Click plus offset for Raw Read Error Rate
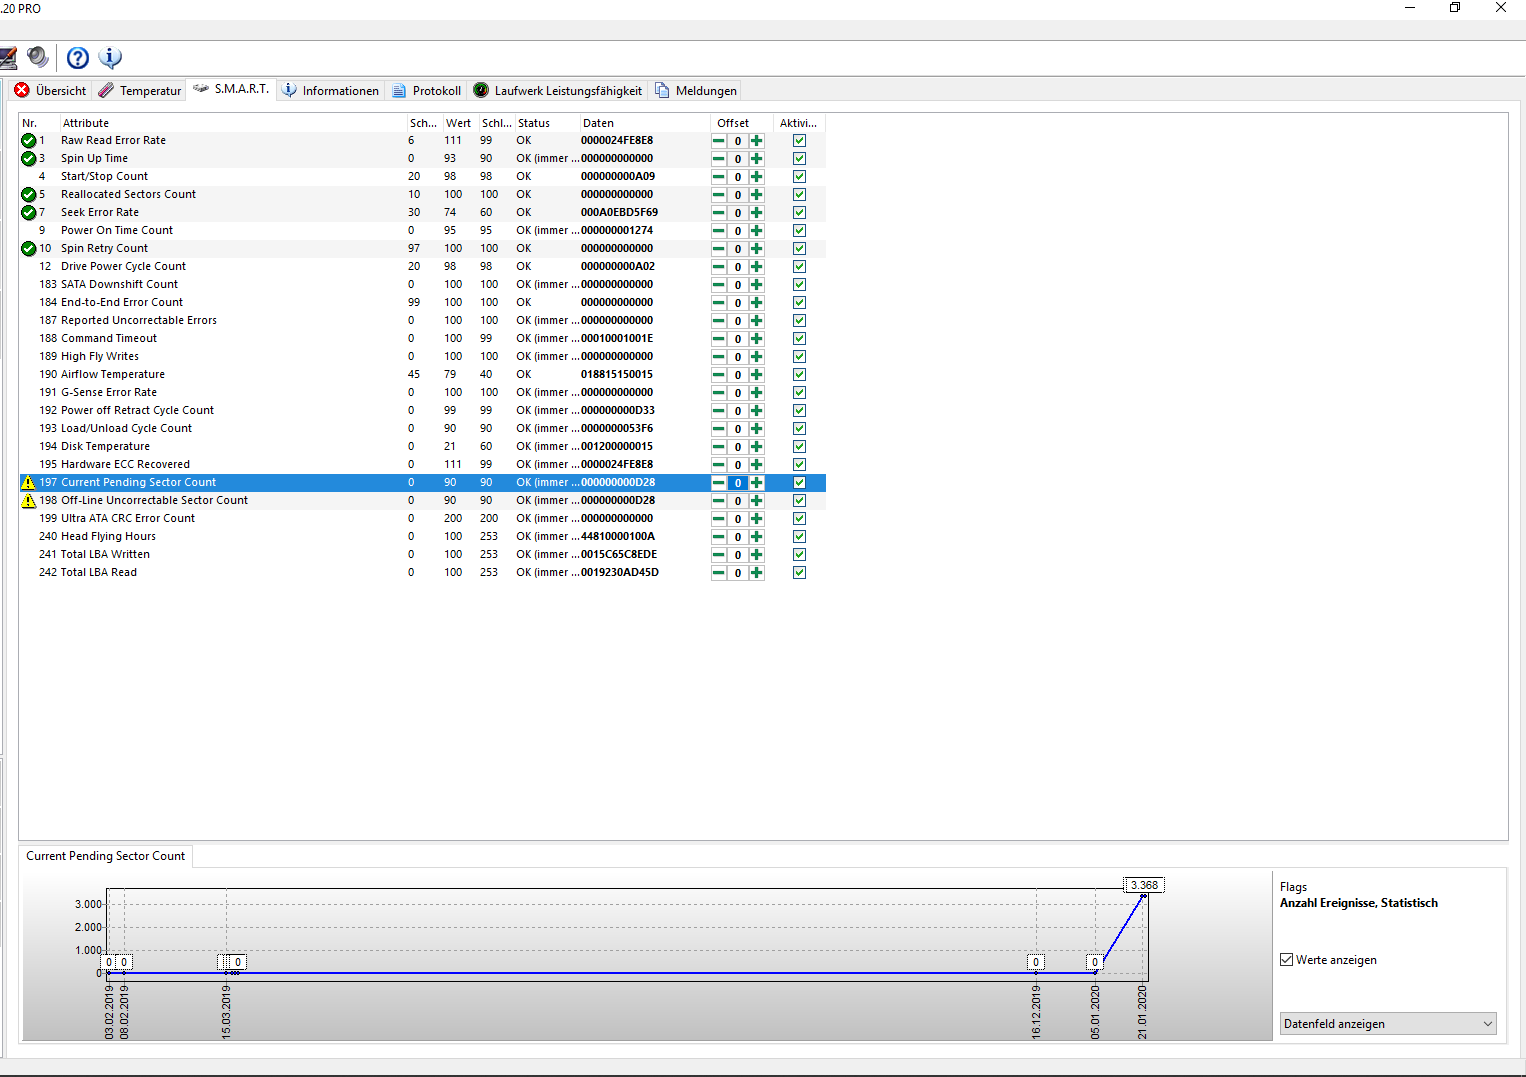This screenshot has width=1526, height=1077. (757, 141)
